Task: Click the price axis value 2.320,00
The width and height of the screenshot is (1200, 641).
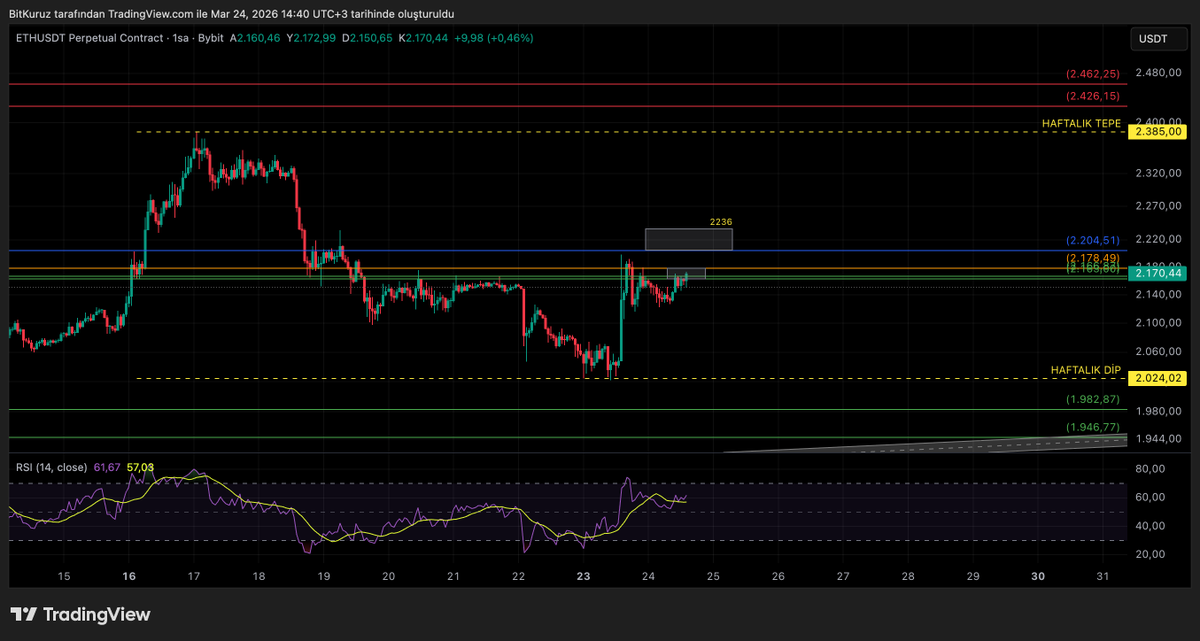Action: click(1157, 173)
